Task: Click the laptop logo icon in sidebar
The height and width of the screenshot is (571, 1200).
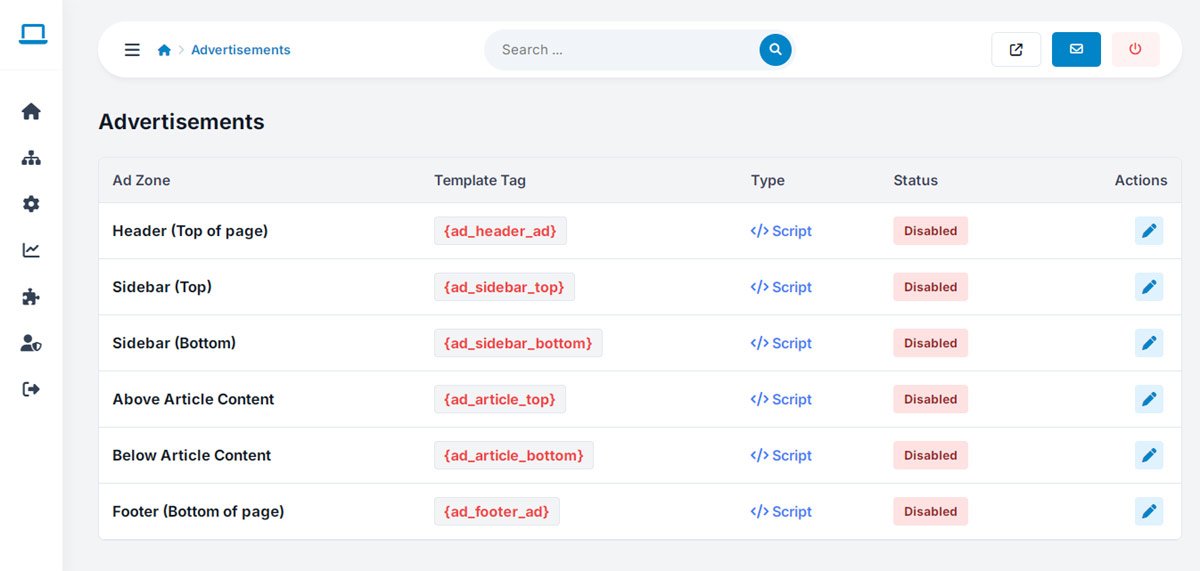Action: pyautogui.click(x=32, y=34)
